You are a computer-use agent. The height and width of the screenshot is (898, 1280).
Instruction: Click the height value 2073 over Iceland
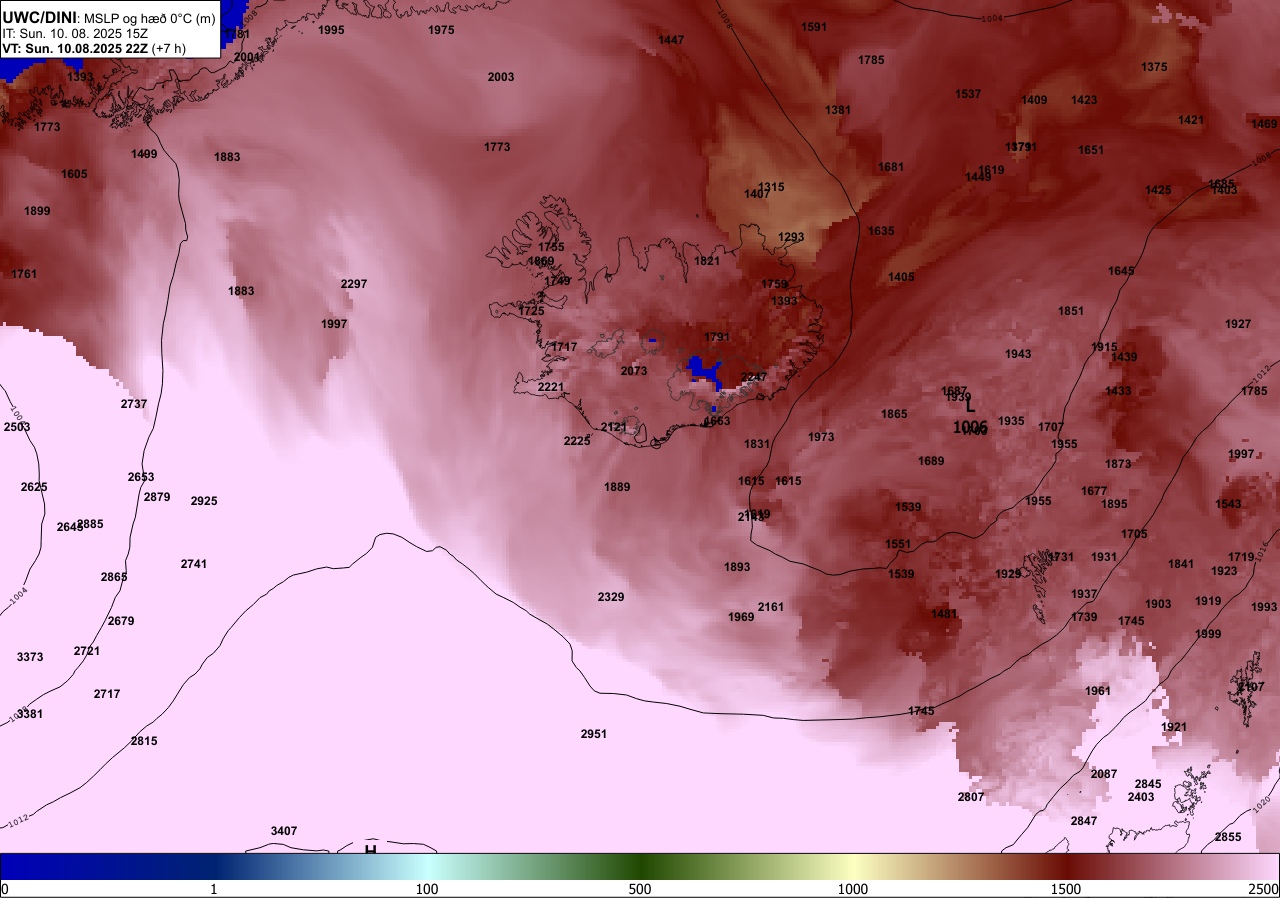[634, 371]
